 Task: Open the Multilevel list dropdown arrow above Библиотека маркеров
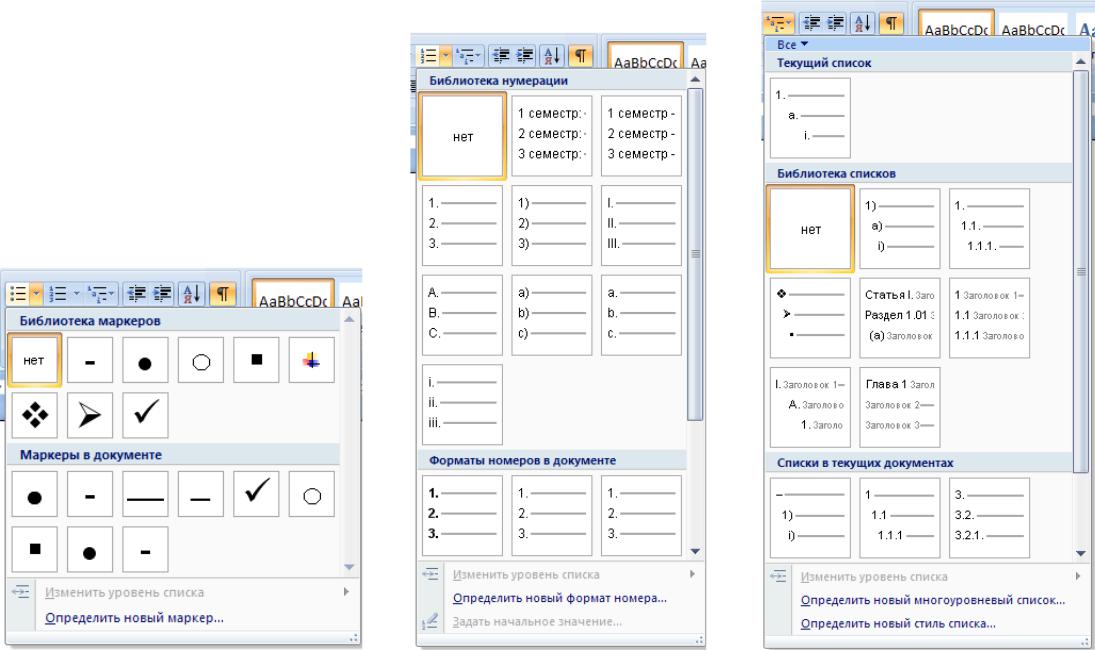[x=111, y=294]
